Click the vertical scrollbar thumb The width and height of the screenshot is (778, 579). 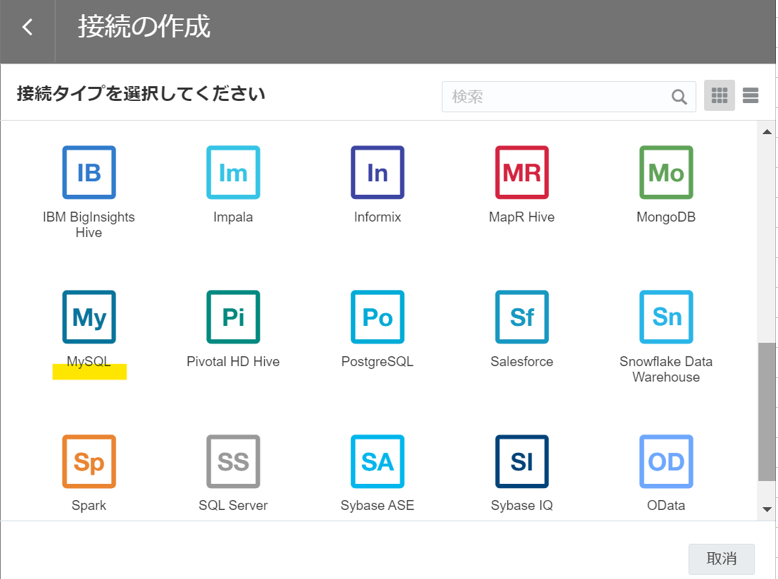coord(767,412)
